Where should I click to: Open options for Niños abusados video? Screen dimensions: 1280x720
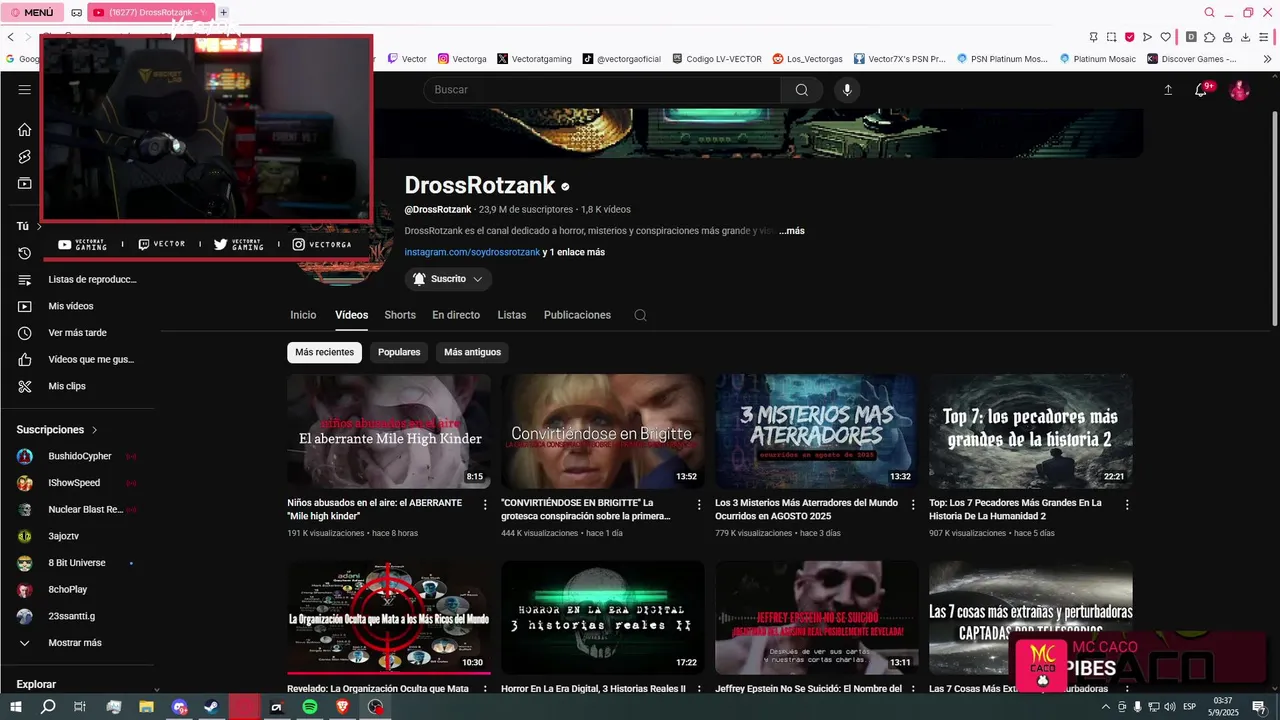click(x=485, y=505)
